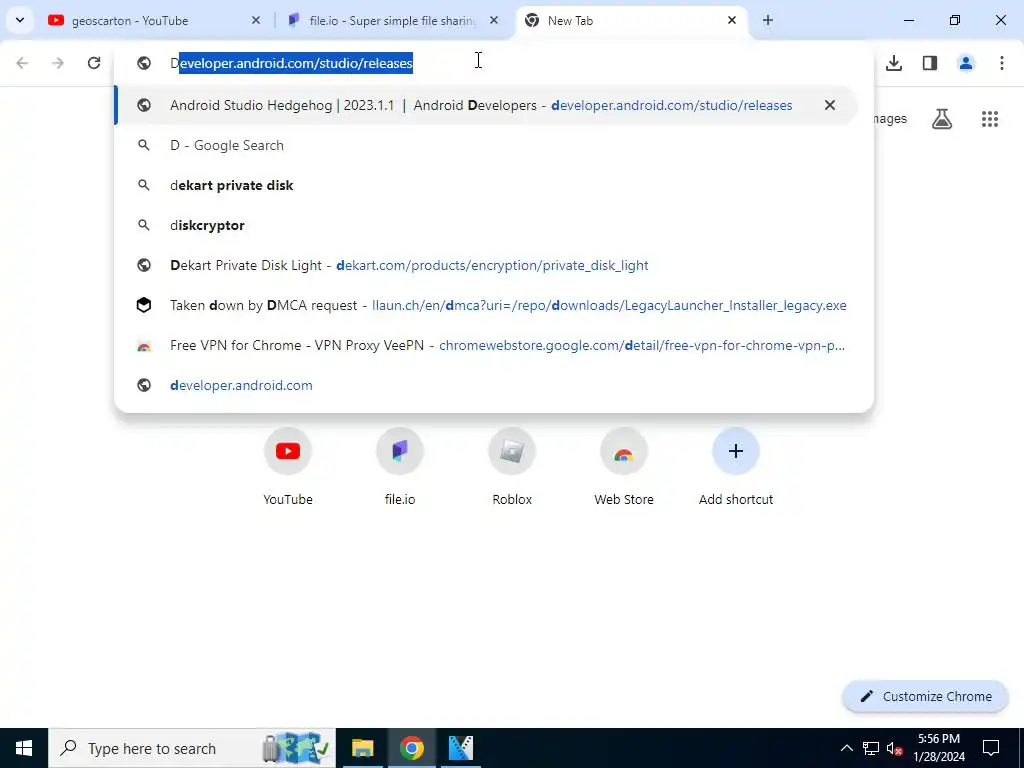The height and width of the screenshot is (768, 1024).
Task: Click the browser Back arrow
Action: [22, 63]
